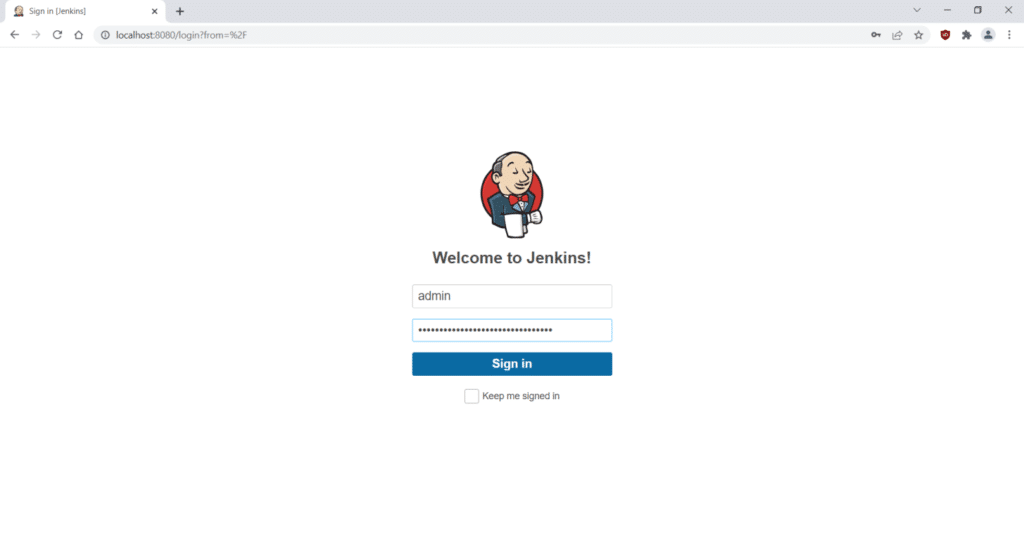Viewport: 1024px width, 549px height.
Task: Open saved passwords key icon
Action: point(876,35)
